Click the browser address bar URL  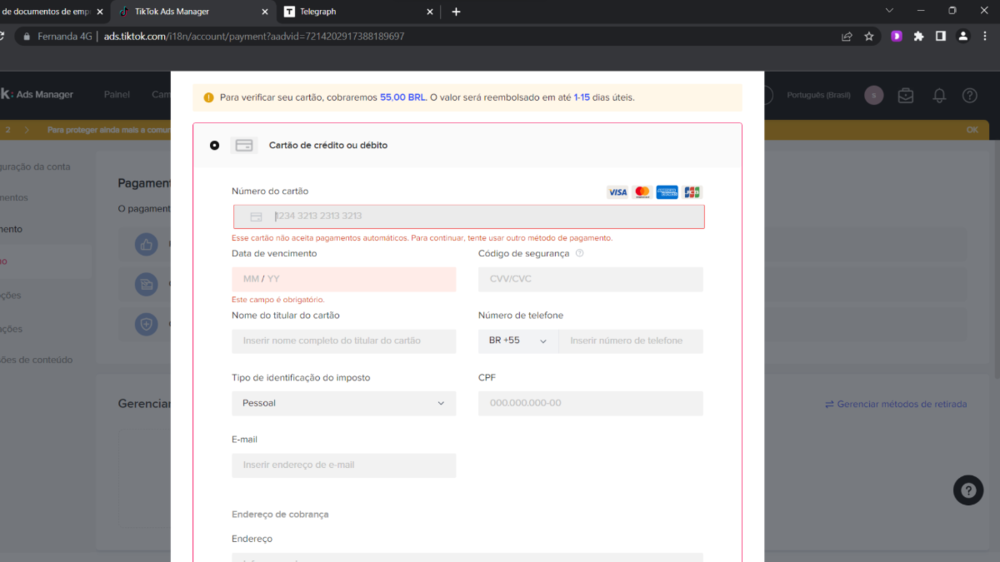(x=254, y=36)
